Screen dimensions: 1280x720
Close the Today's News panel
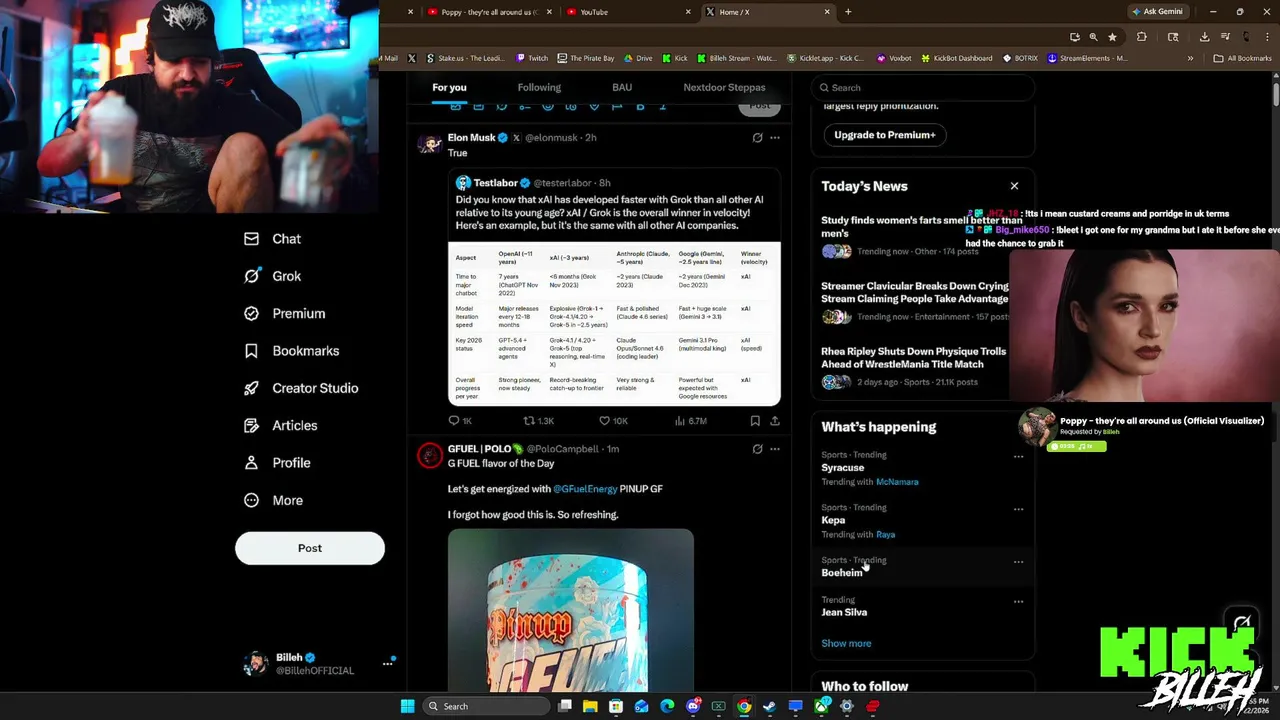(x=1014, y=186)
